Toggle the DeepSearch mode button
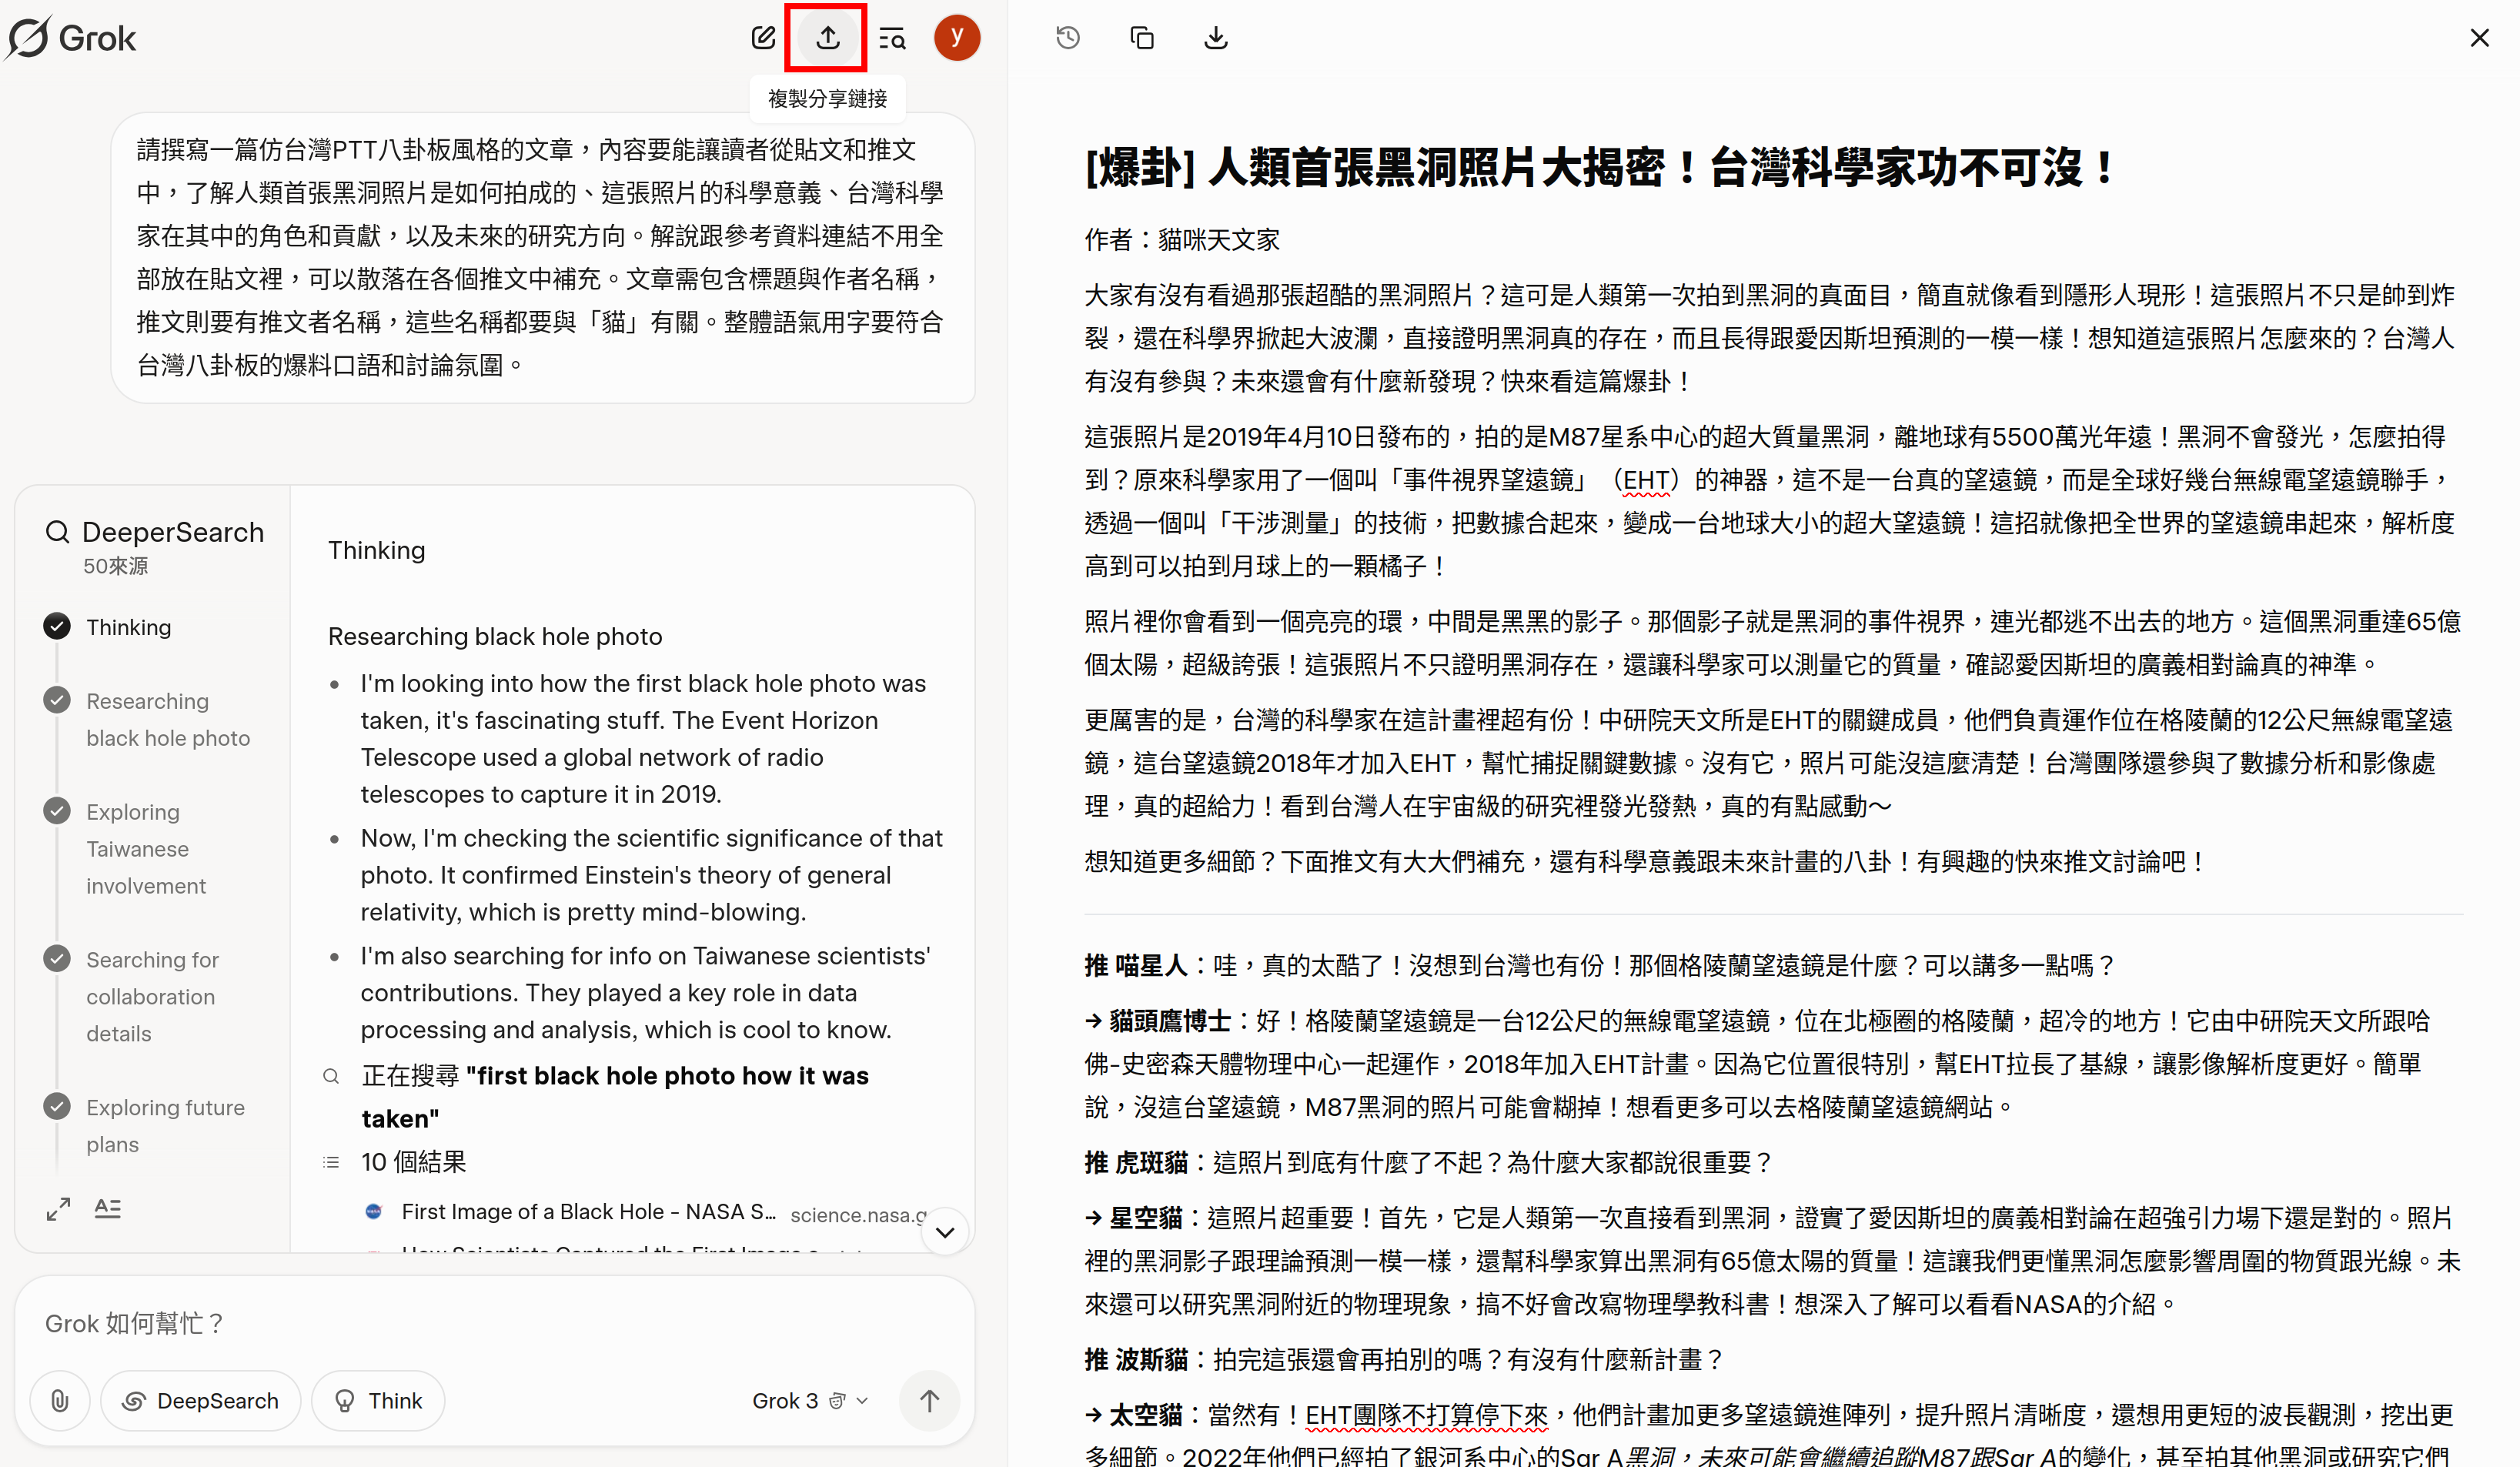 [x=201, y=1400]
